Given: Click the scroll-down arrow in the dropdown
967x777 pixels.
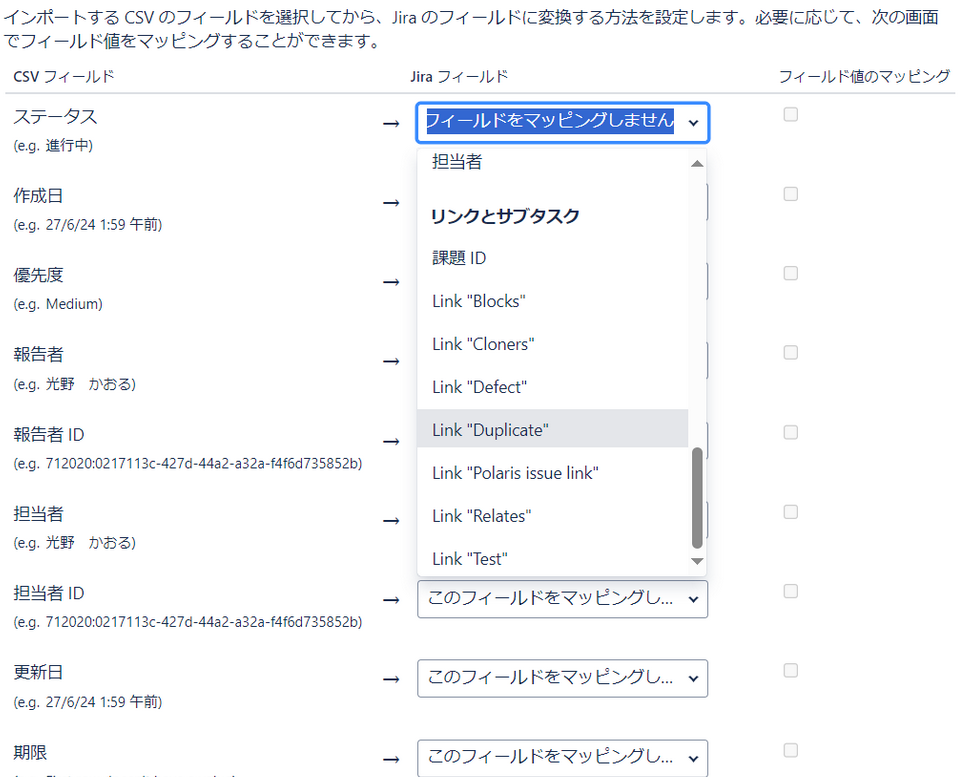Looking at the screenshot, I should (x=697, y=561).
